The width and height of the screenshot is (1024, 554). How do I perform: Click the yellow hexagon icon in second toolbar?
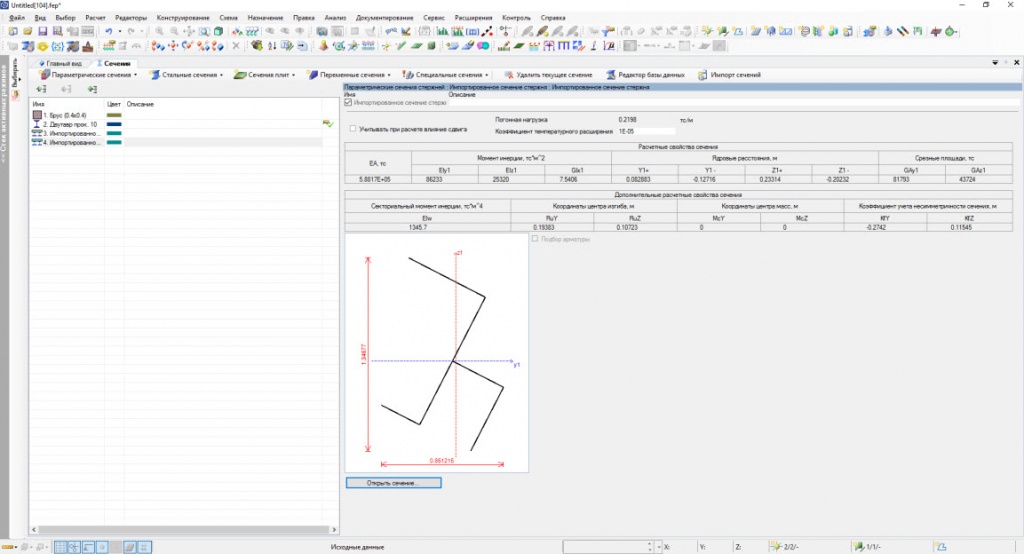pos(42,46)
